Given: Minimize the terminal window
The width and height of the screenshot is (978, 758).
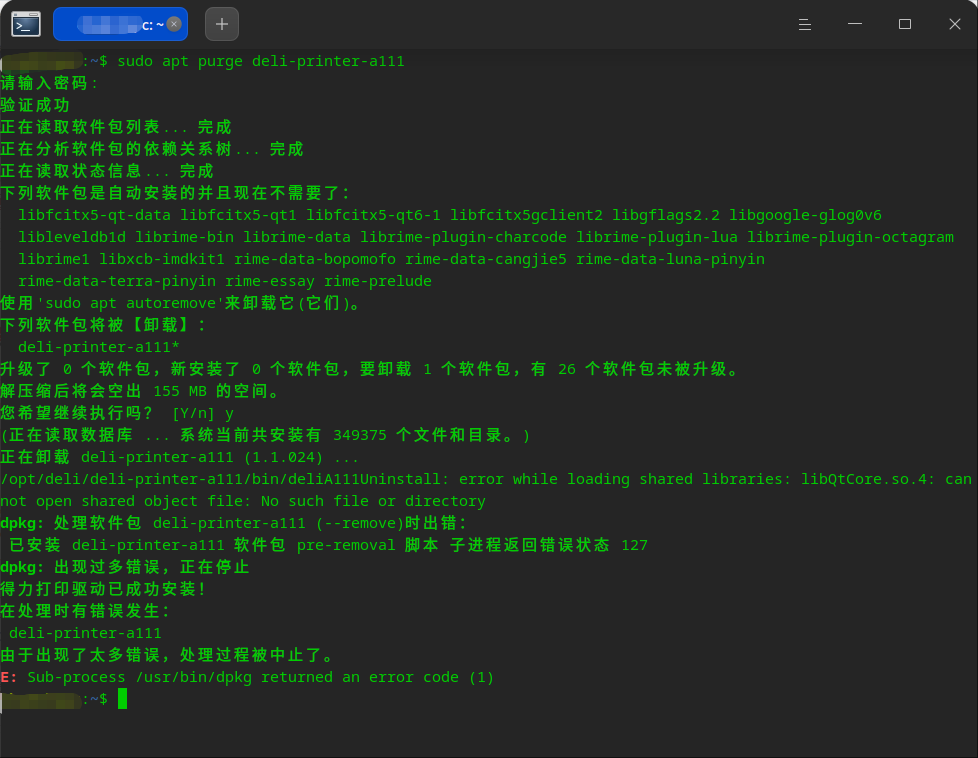Looking at the screenshot, I should tap(855, 24).
